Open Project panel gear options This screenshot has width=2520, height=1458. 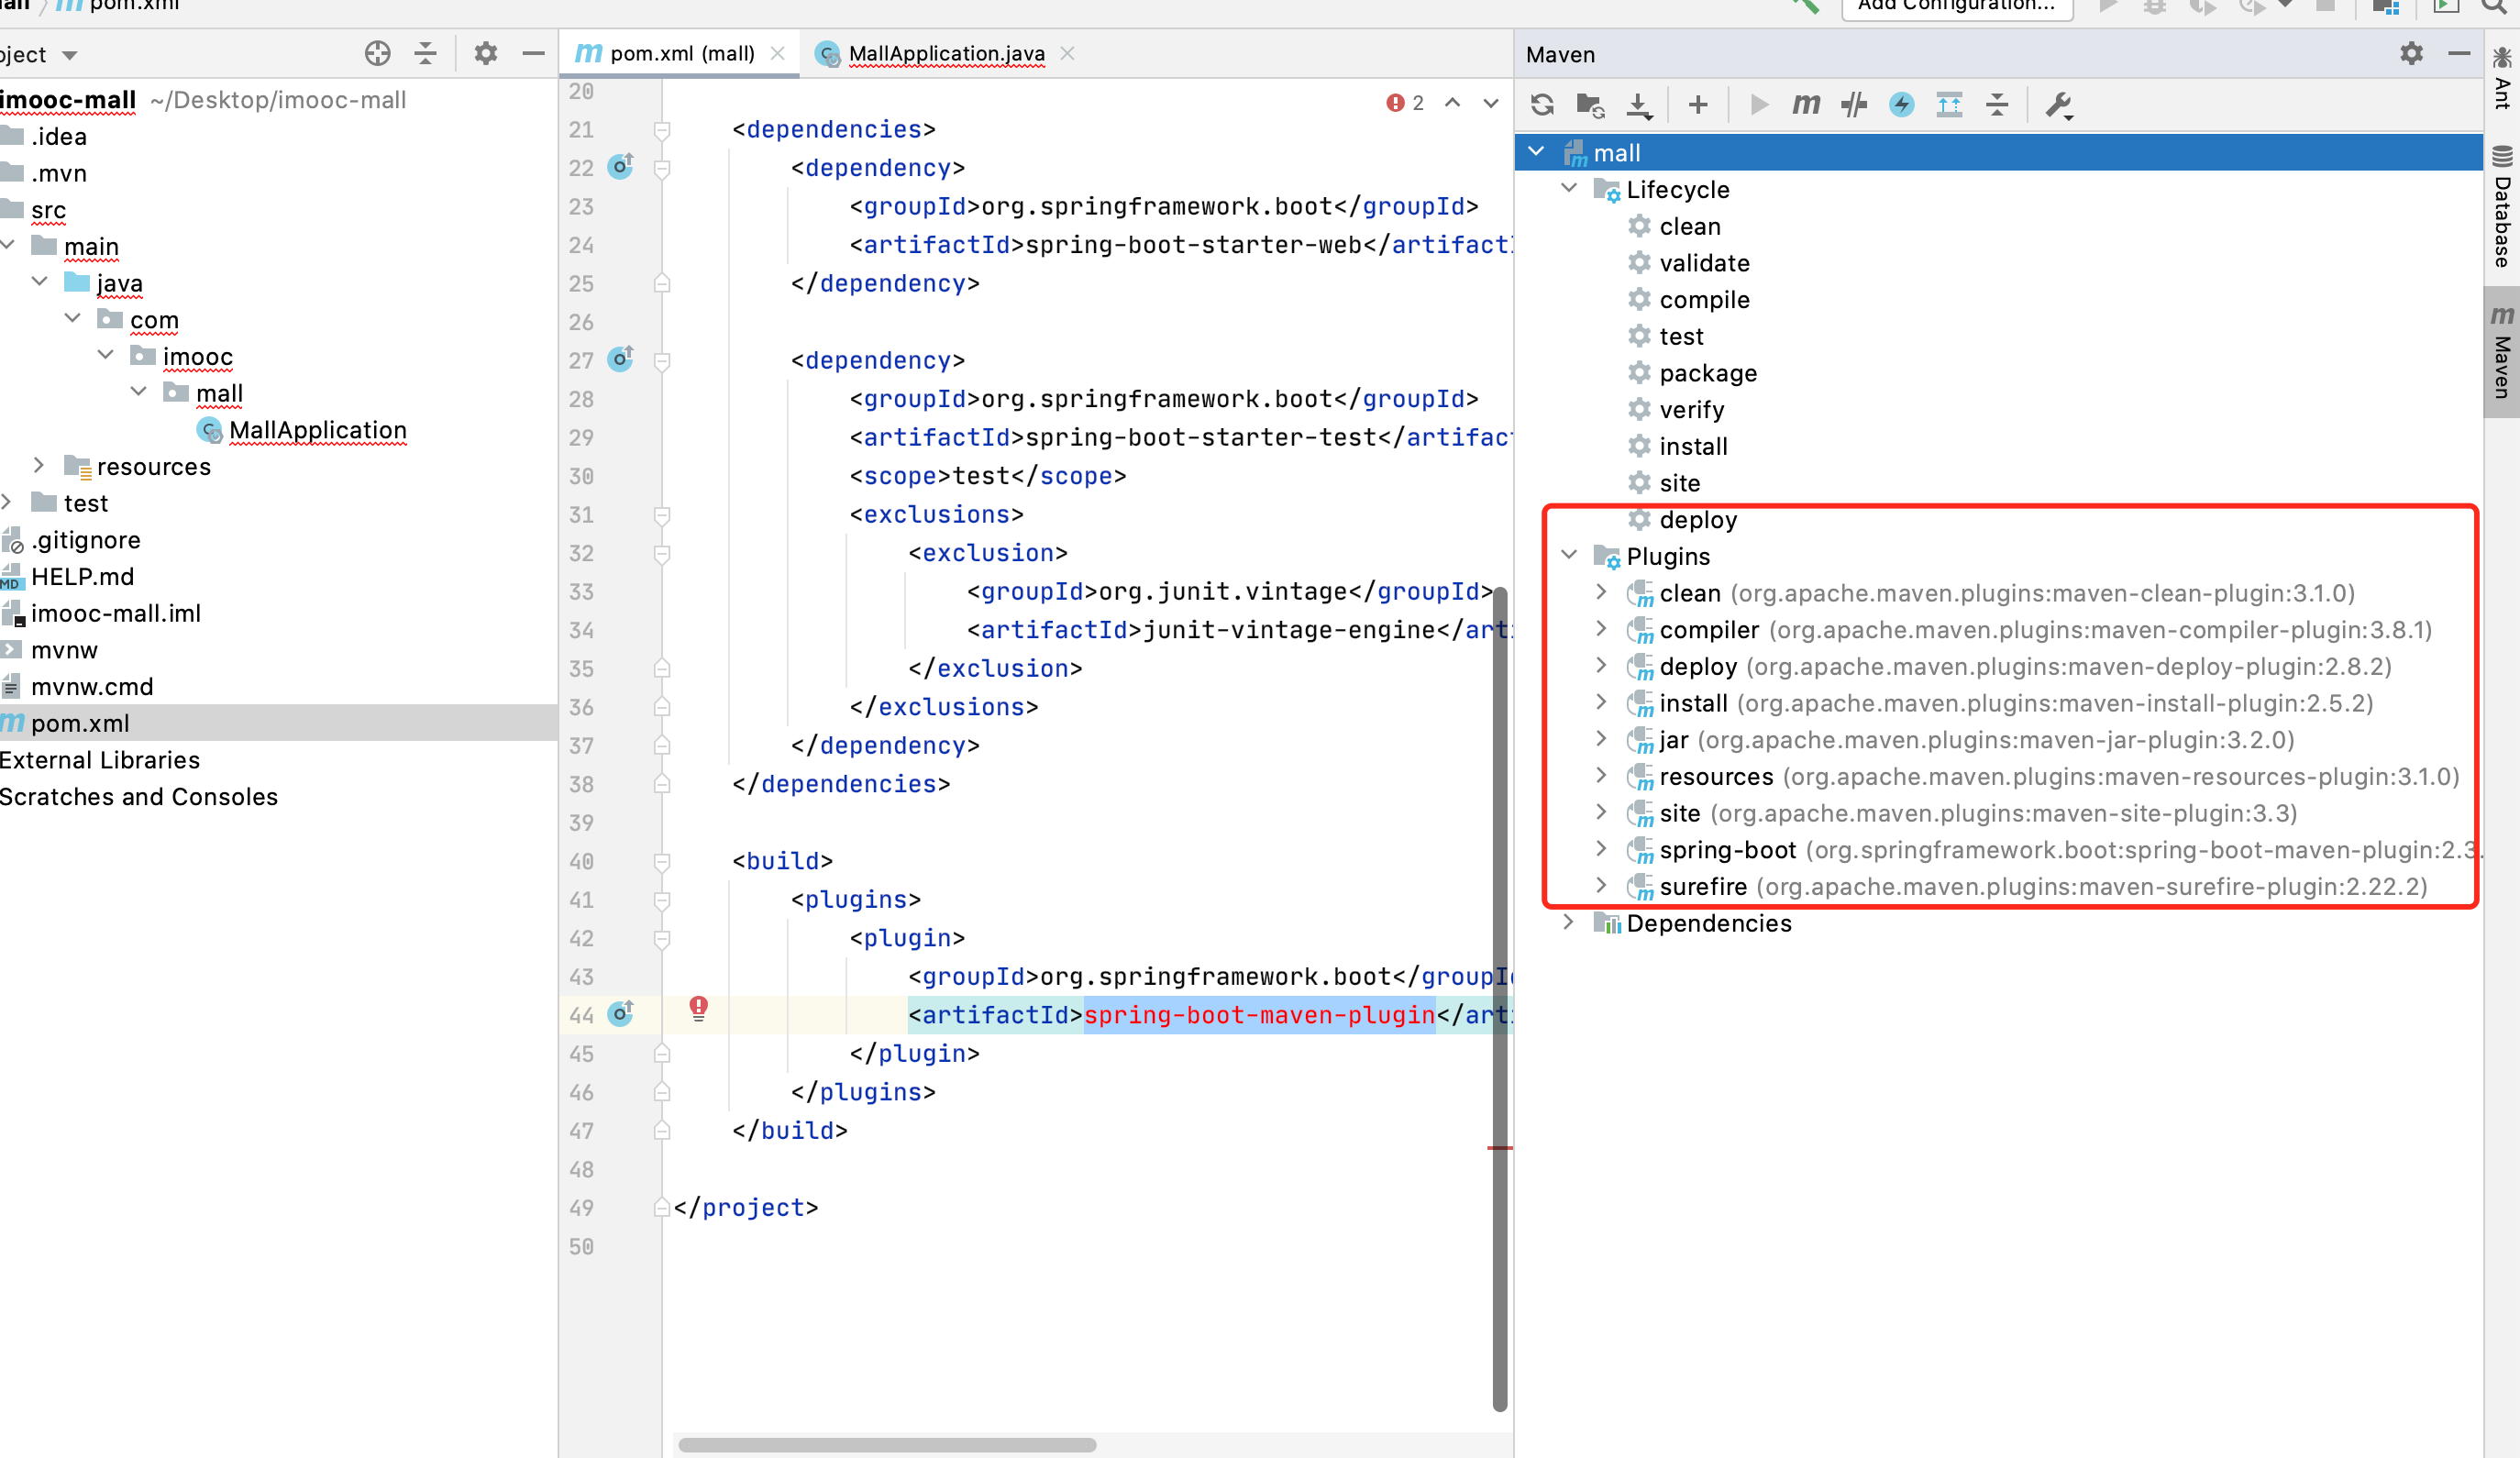(486, 54)
